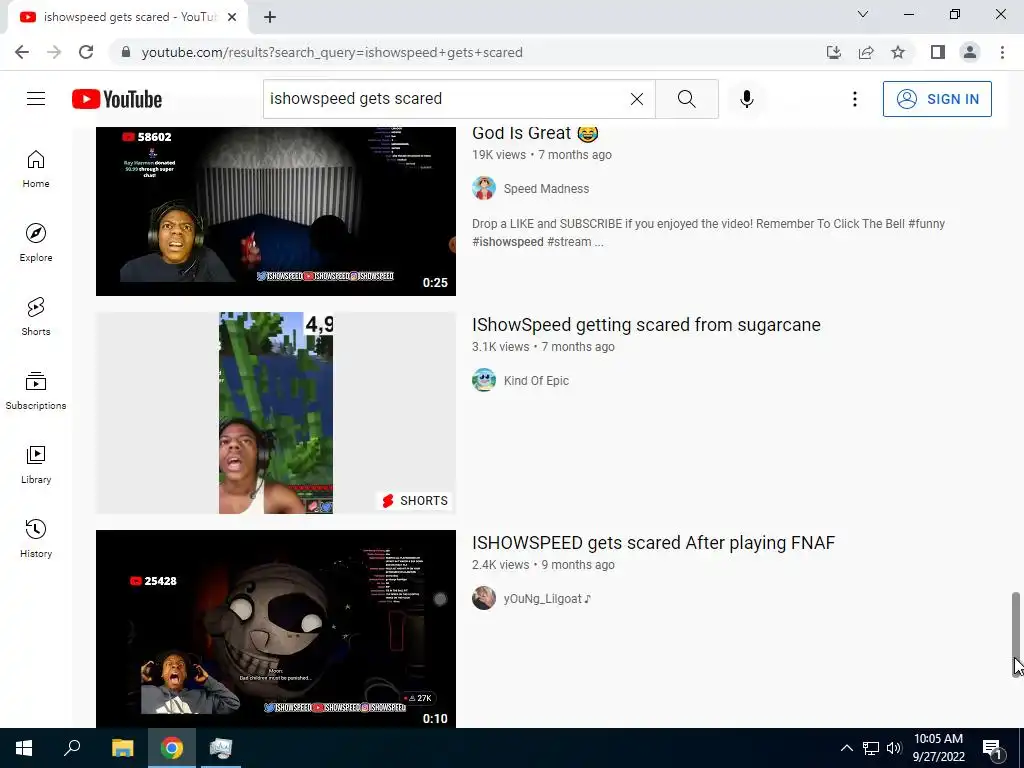Screen dimensions: 1024x768
Task: Open ISHowSpeed getting scared from sugarcane title
Action: pos(646,325)
